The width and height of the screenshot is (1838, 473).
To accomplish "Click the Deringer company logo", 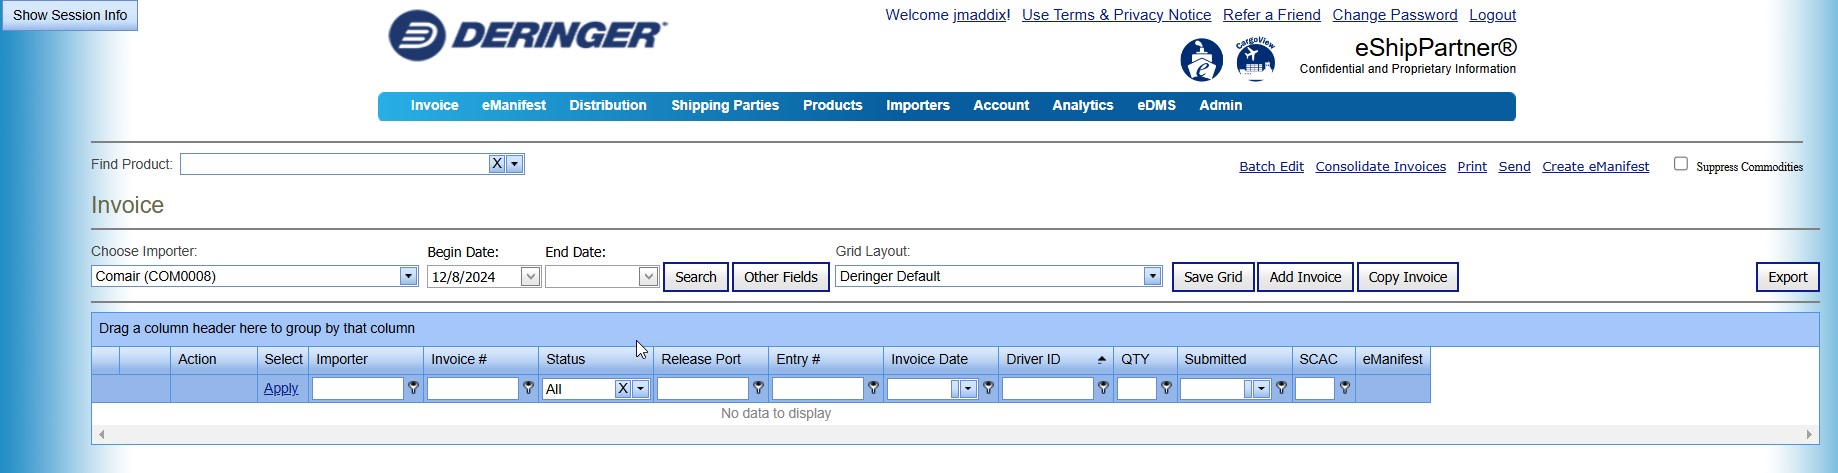I will 527,36.
